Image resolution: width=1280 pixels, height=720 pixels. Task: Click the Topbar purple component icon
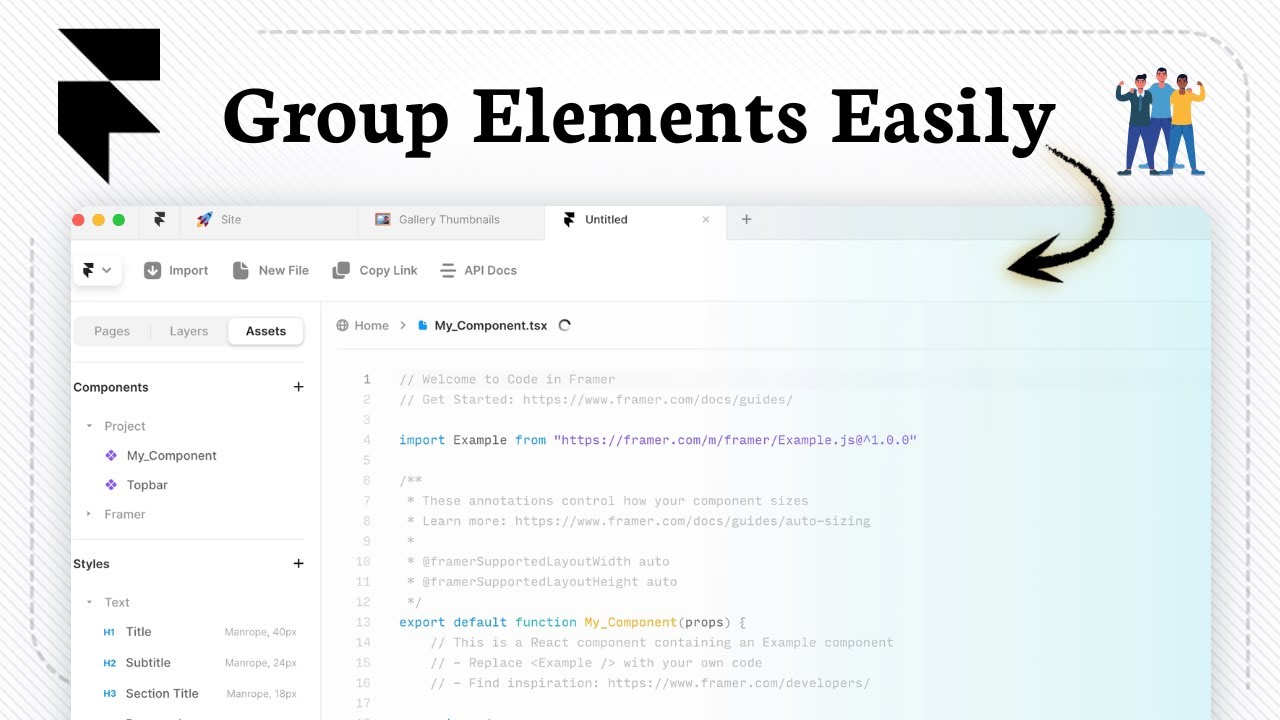(x=111, y=485)
